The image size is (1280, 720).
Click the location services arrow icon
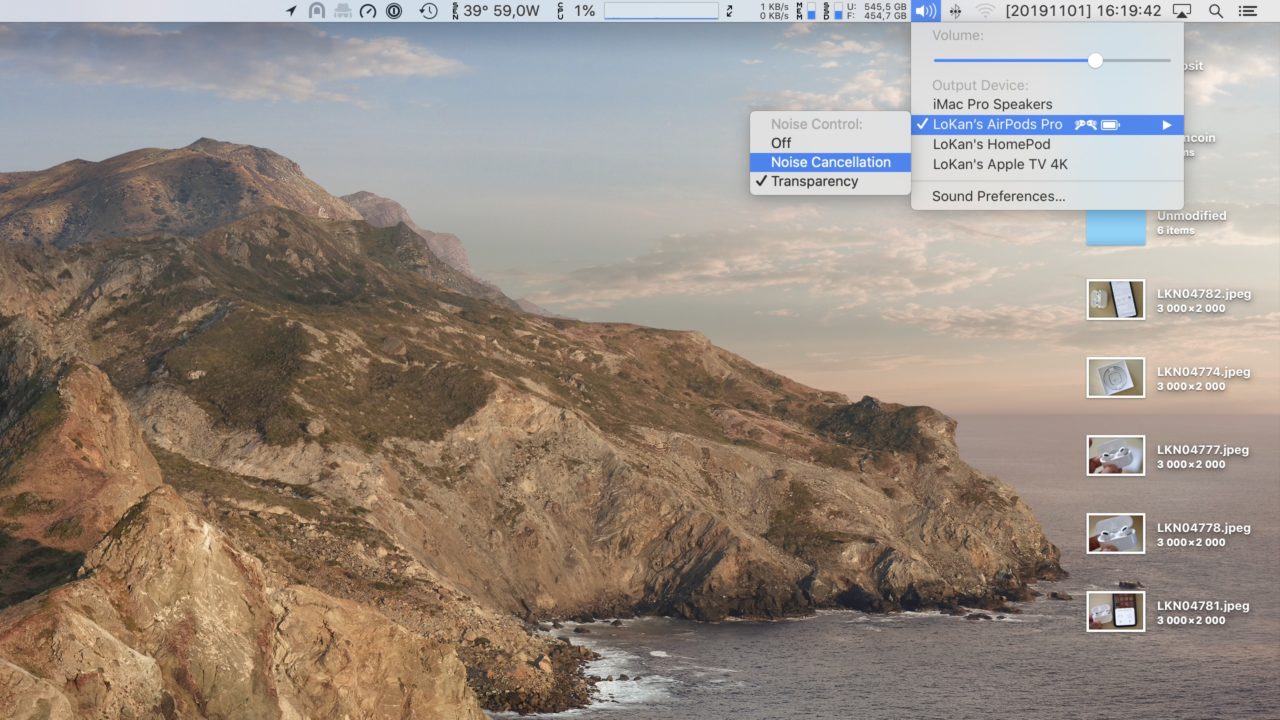pyautogui.click(x=291, y=11)
